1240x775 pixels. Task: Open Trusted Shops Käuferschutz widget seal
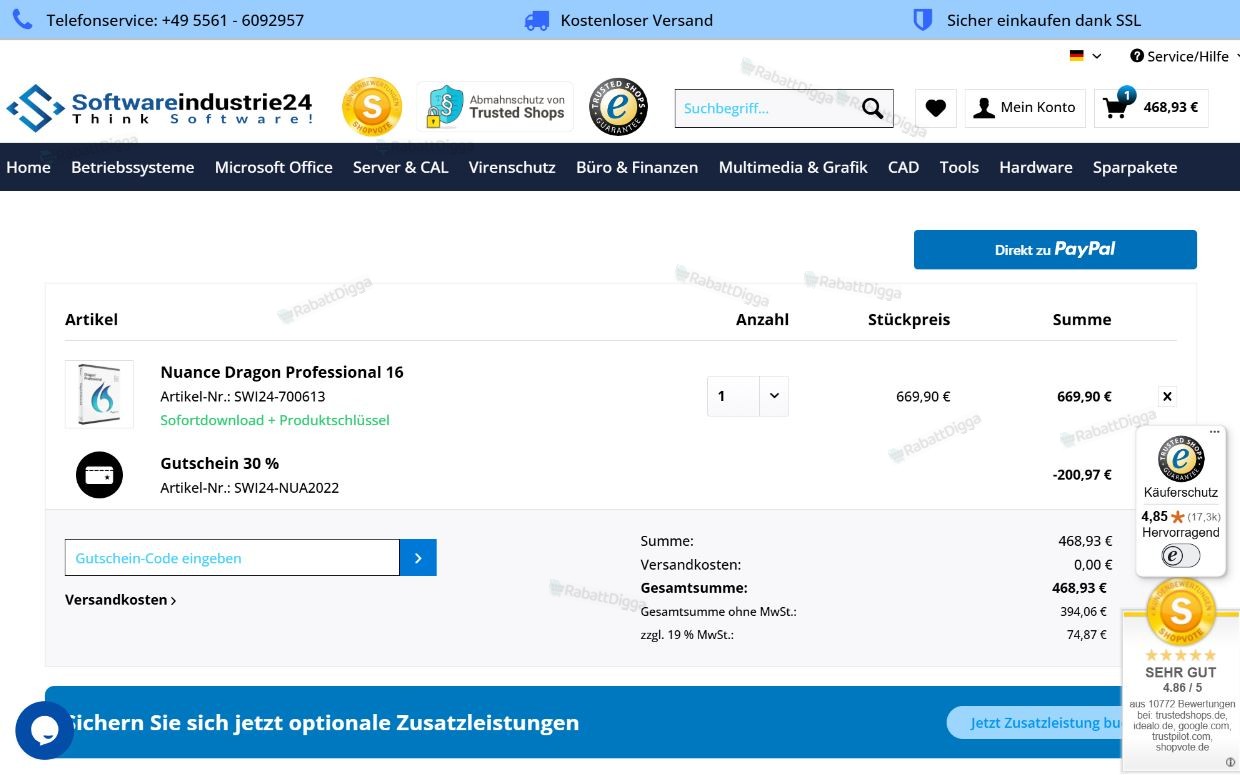tap(1181, 460)
